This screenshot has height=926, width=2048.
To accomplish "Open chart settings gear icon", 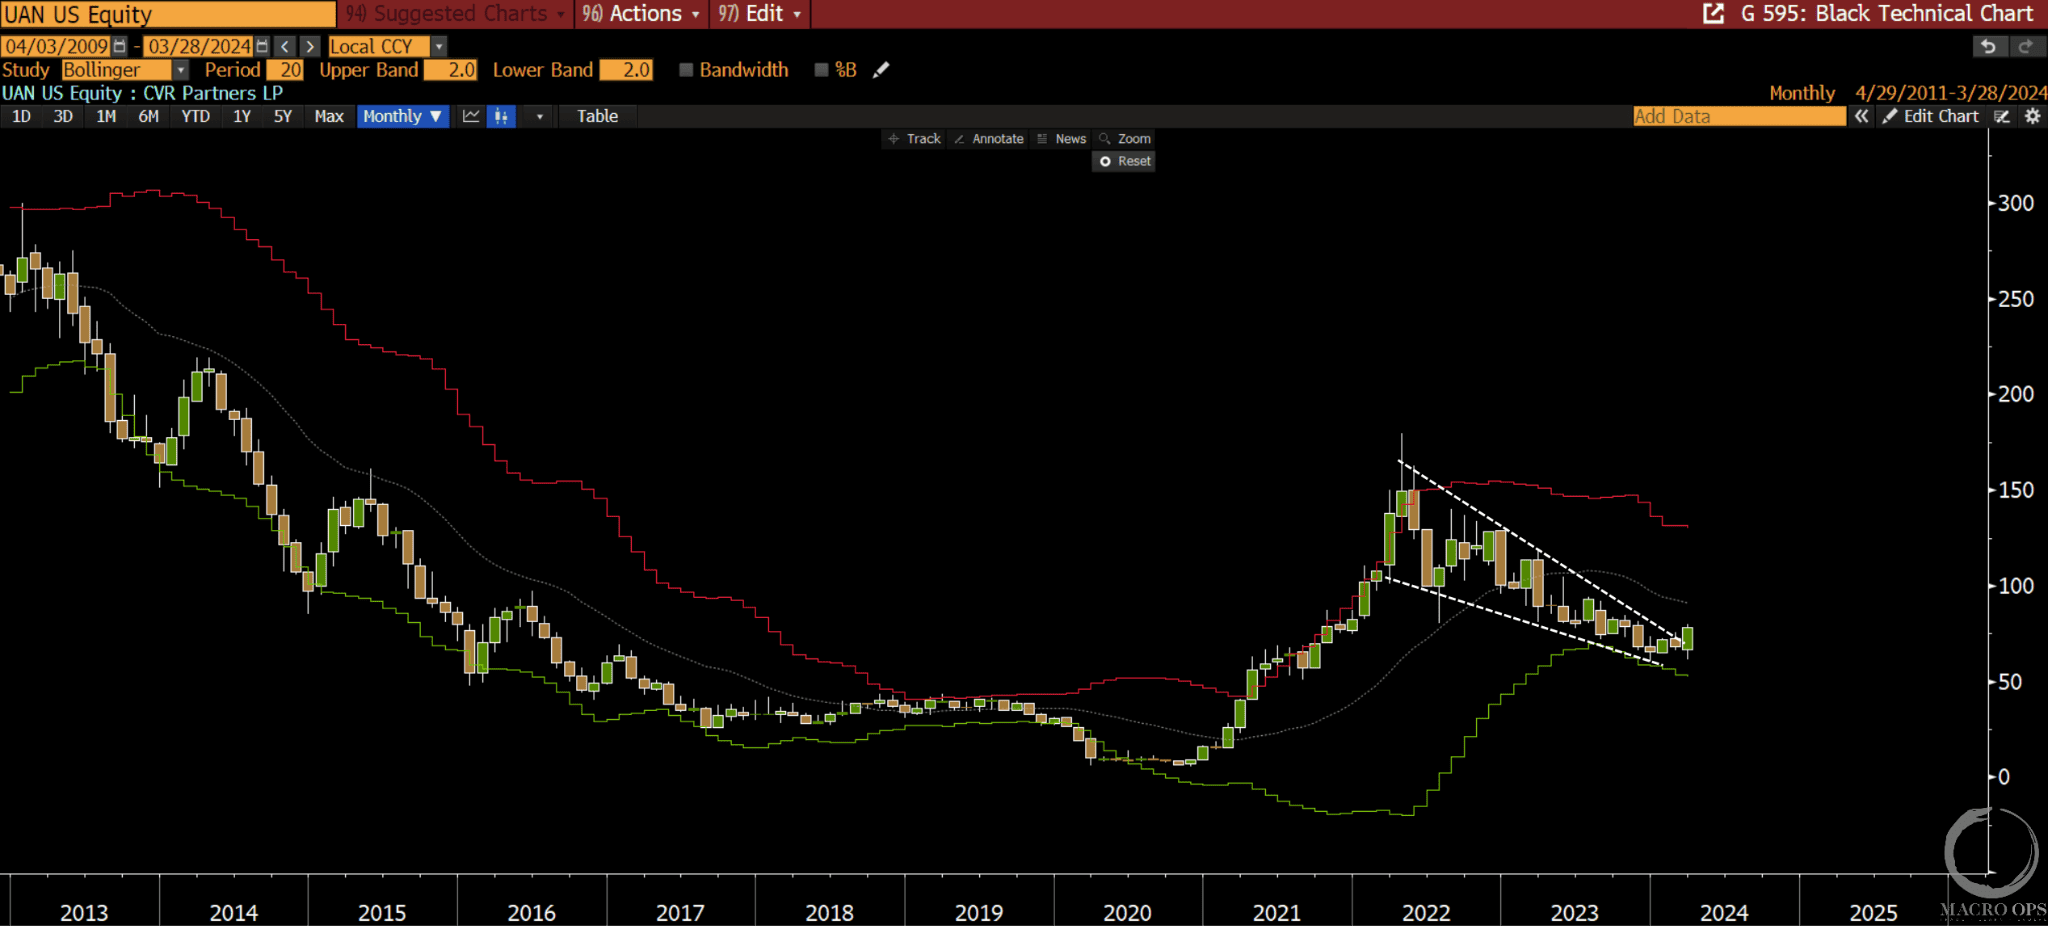I will [2032, 116].
